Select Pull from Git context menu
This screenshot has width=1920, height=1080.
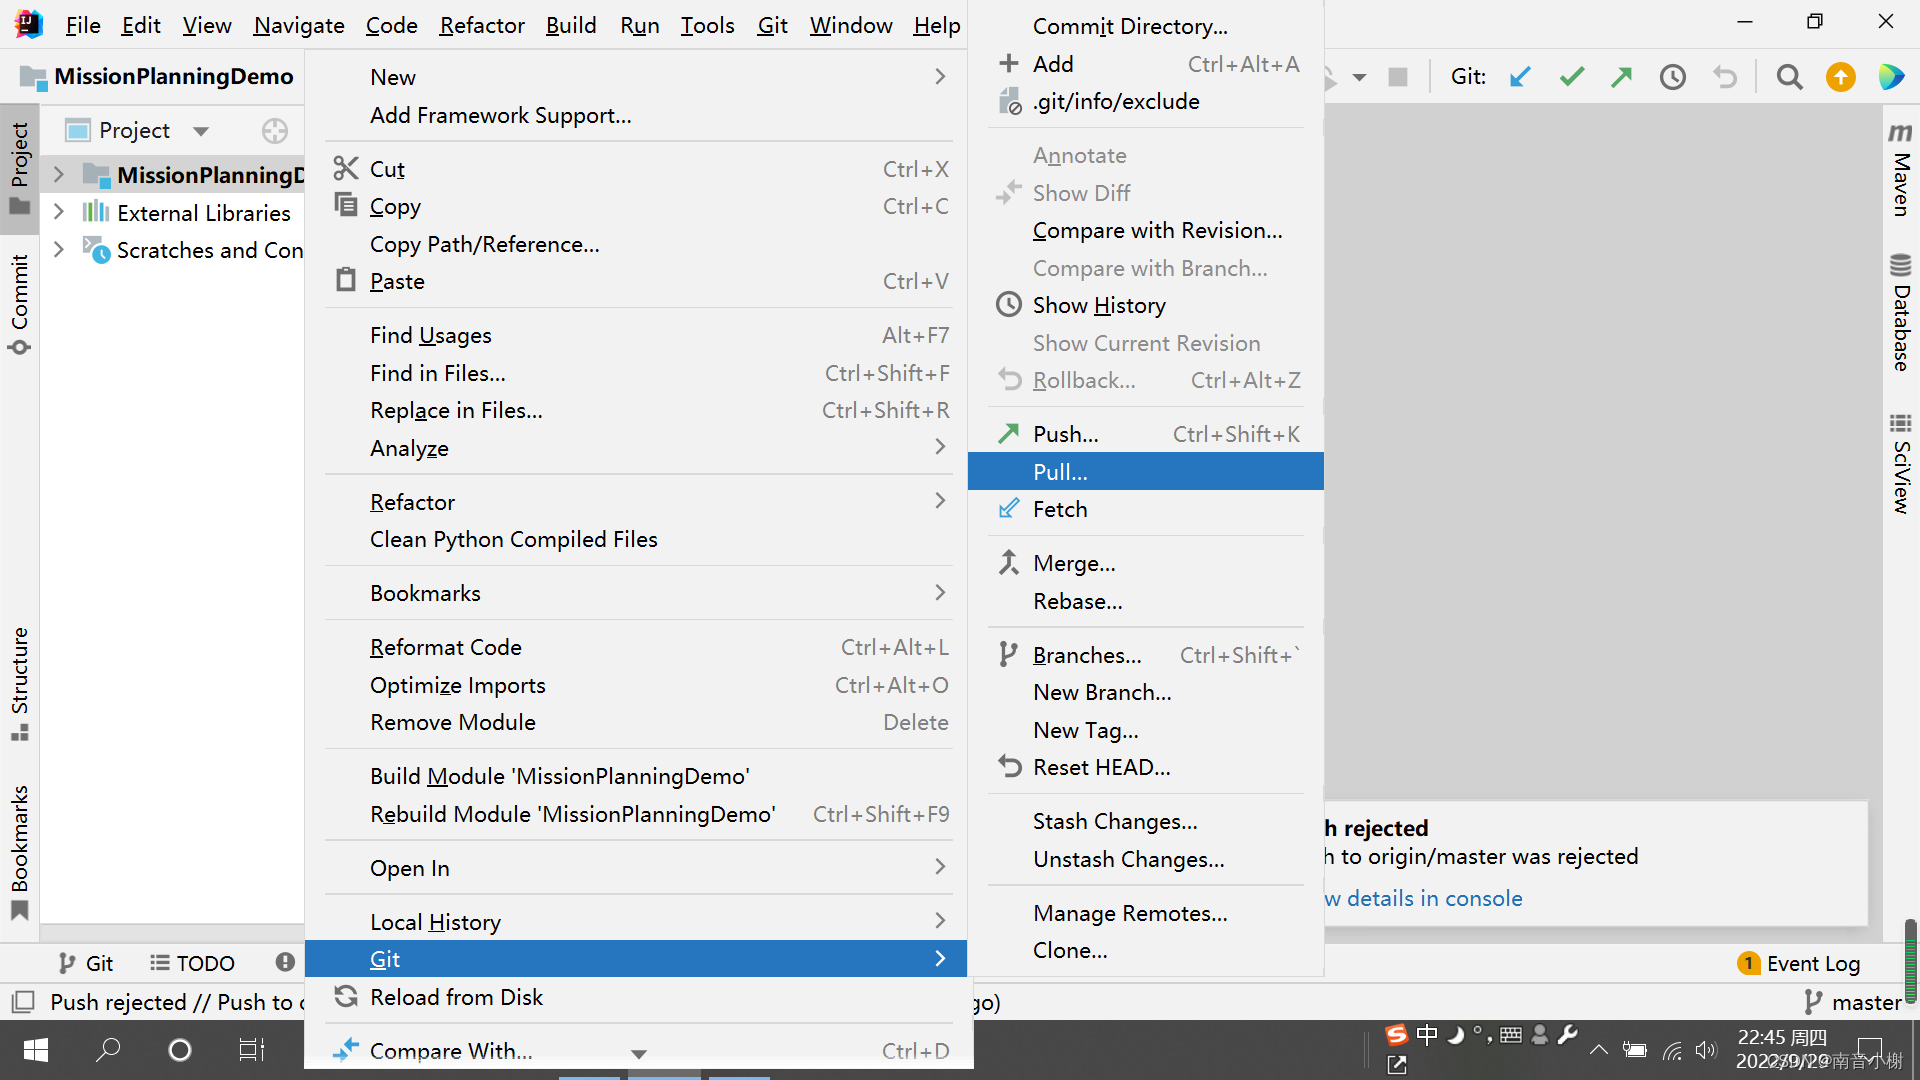[1060, 471]
